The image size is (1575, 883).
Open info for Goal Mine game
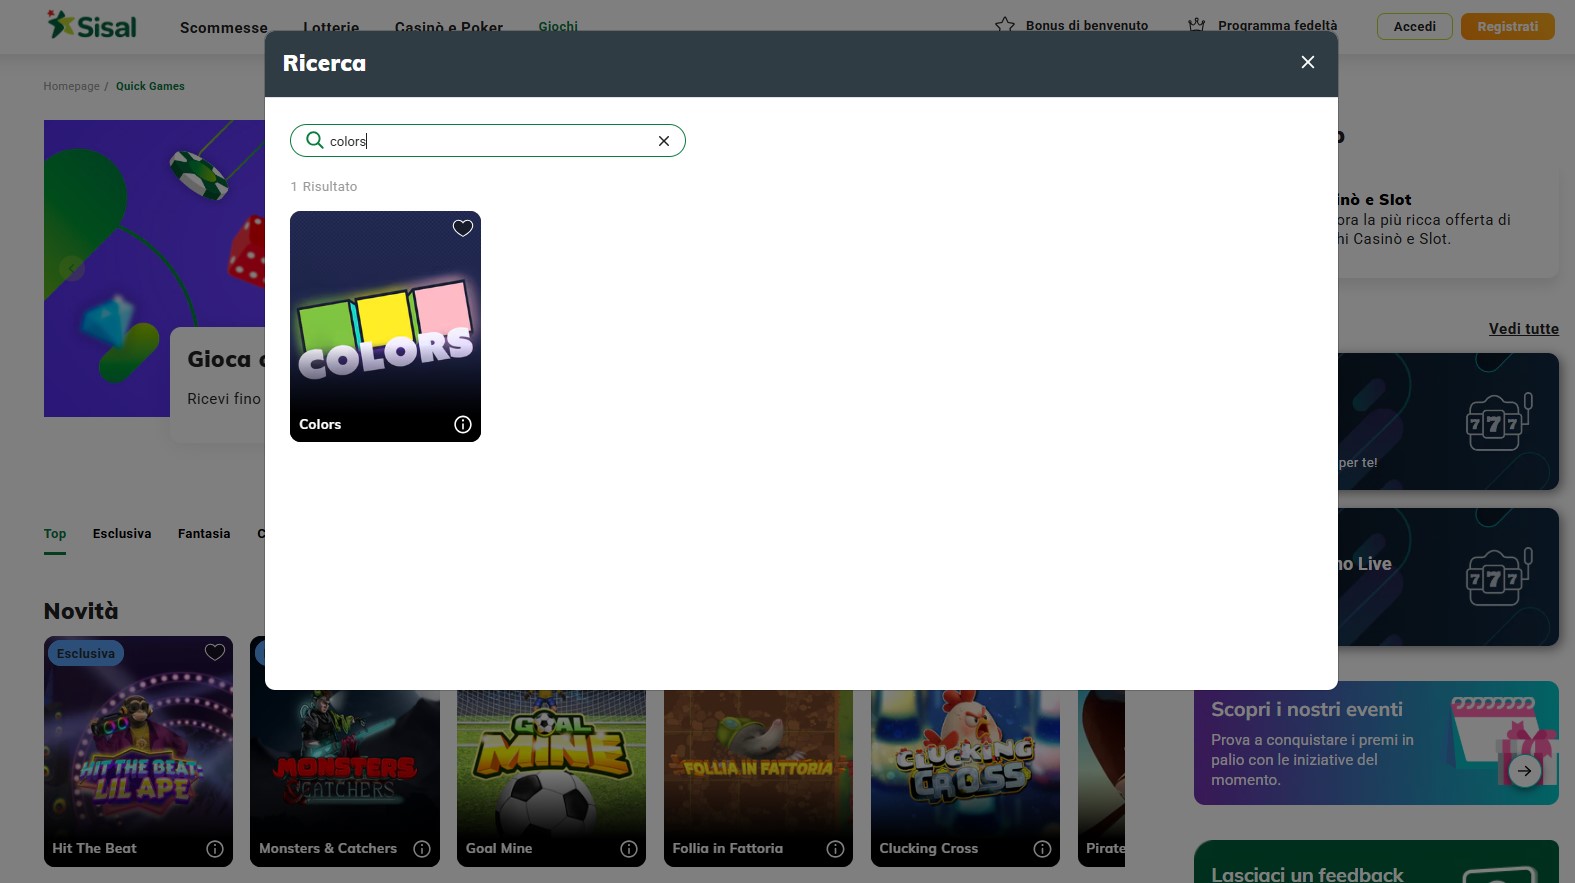pyautogui.click(x=628, y=849)
